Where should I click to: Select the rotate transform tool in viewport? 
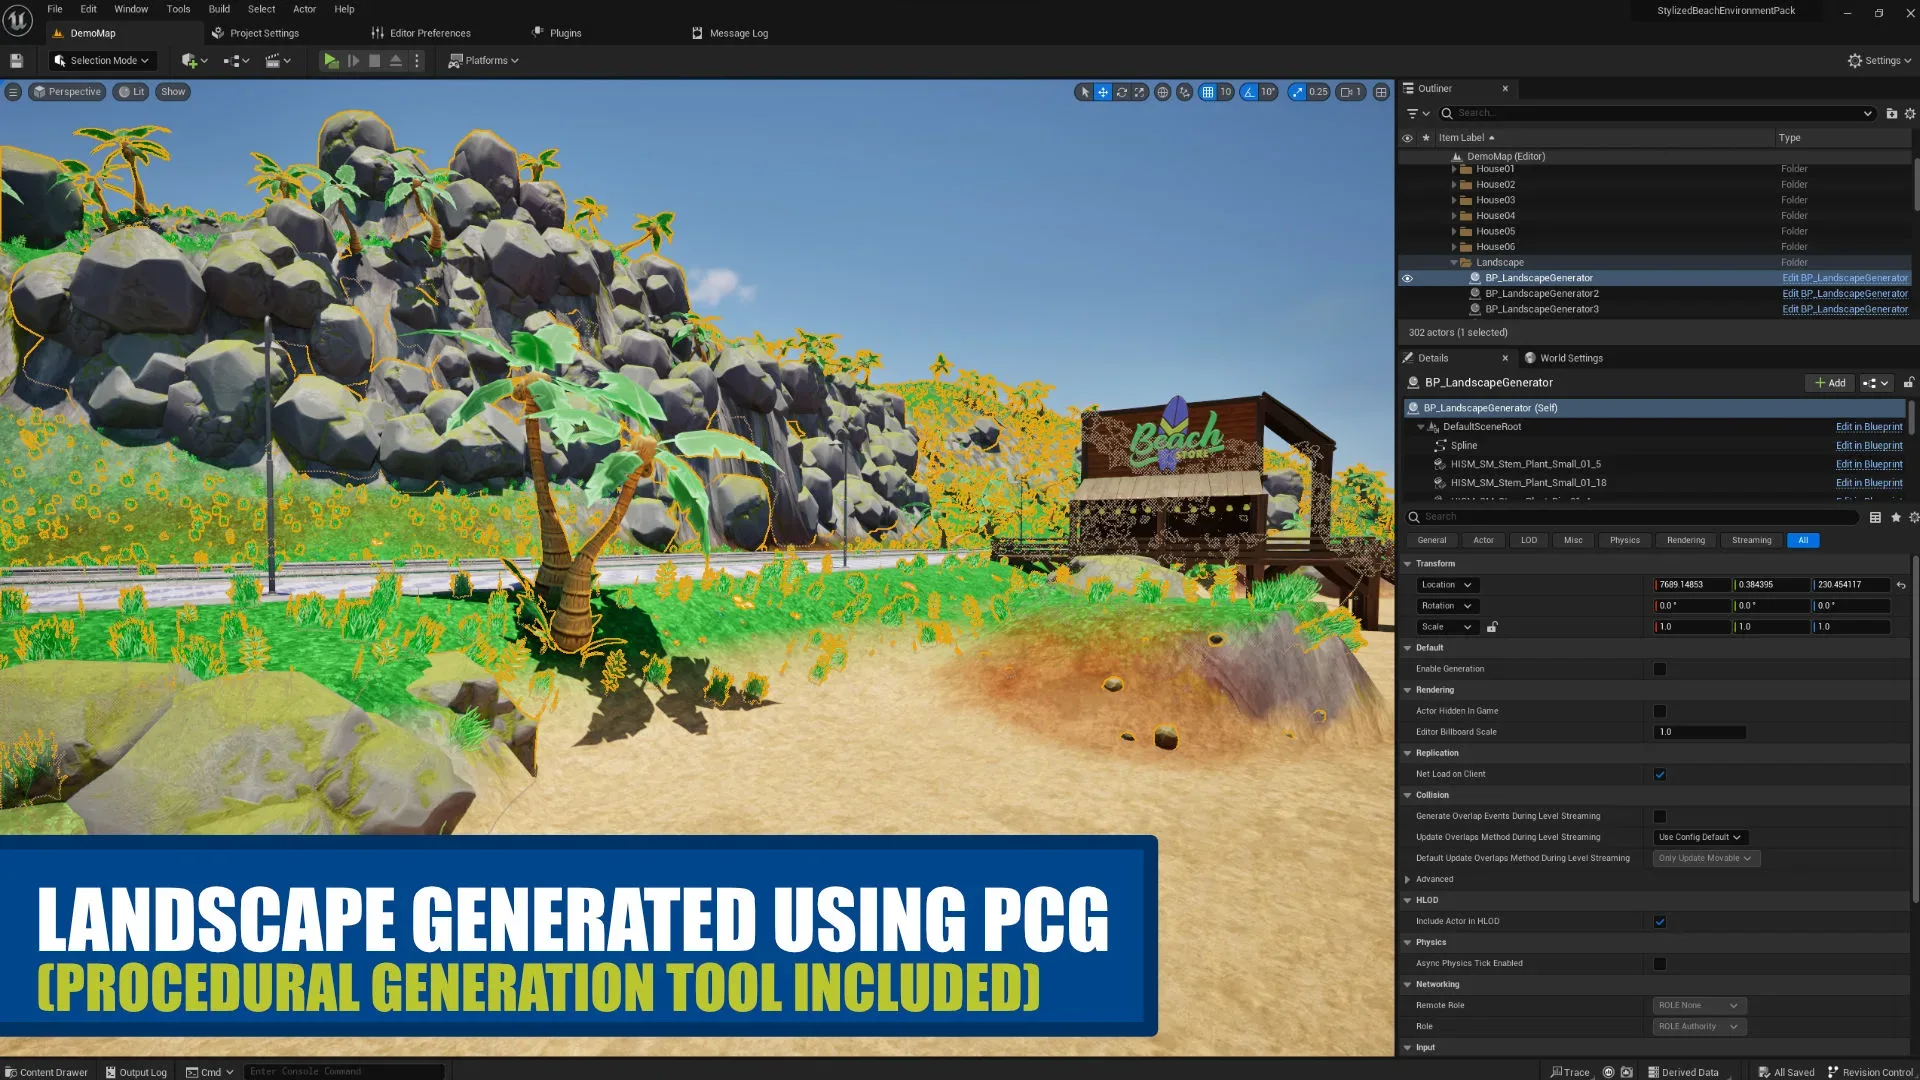[x=1121, y=92]
